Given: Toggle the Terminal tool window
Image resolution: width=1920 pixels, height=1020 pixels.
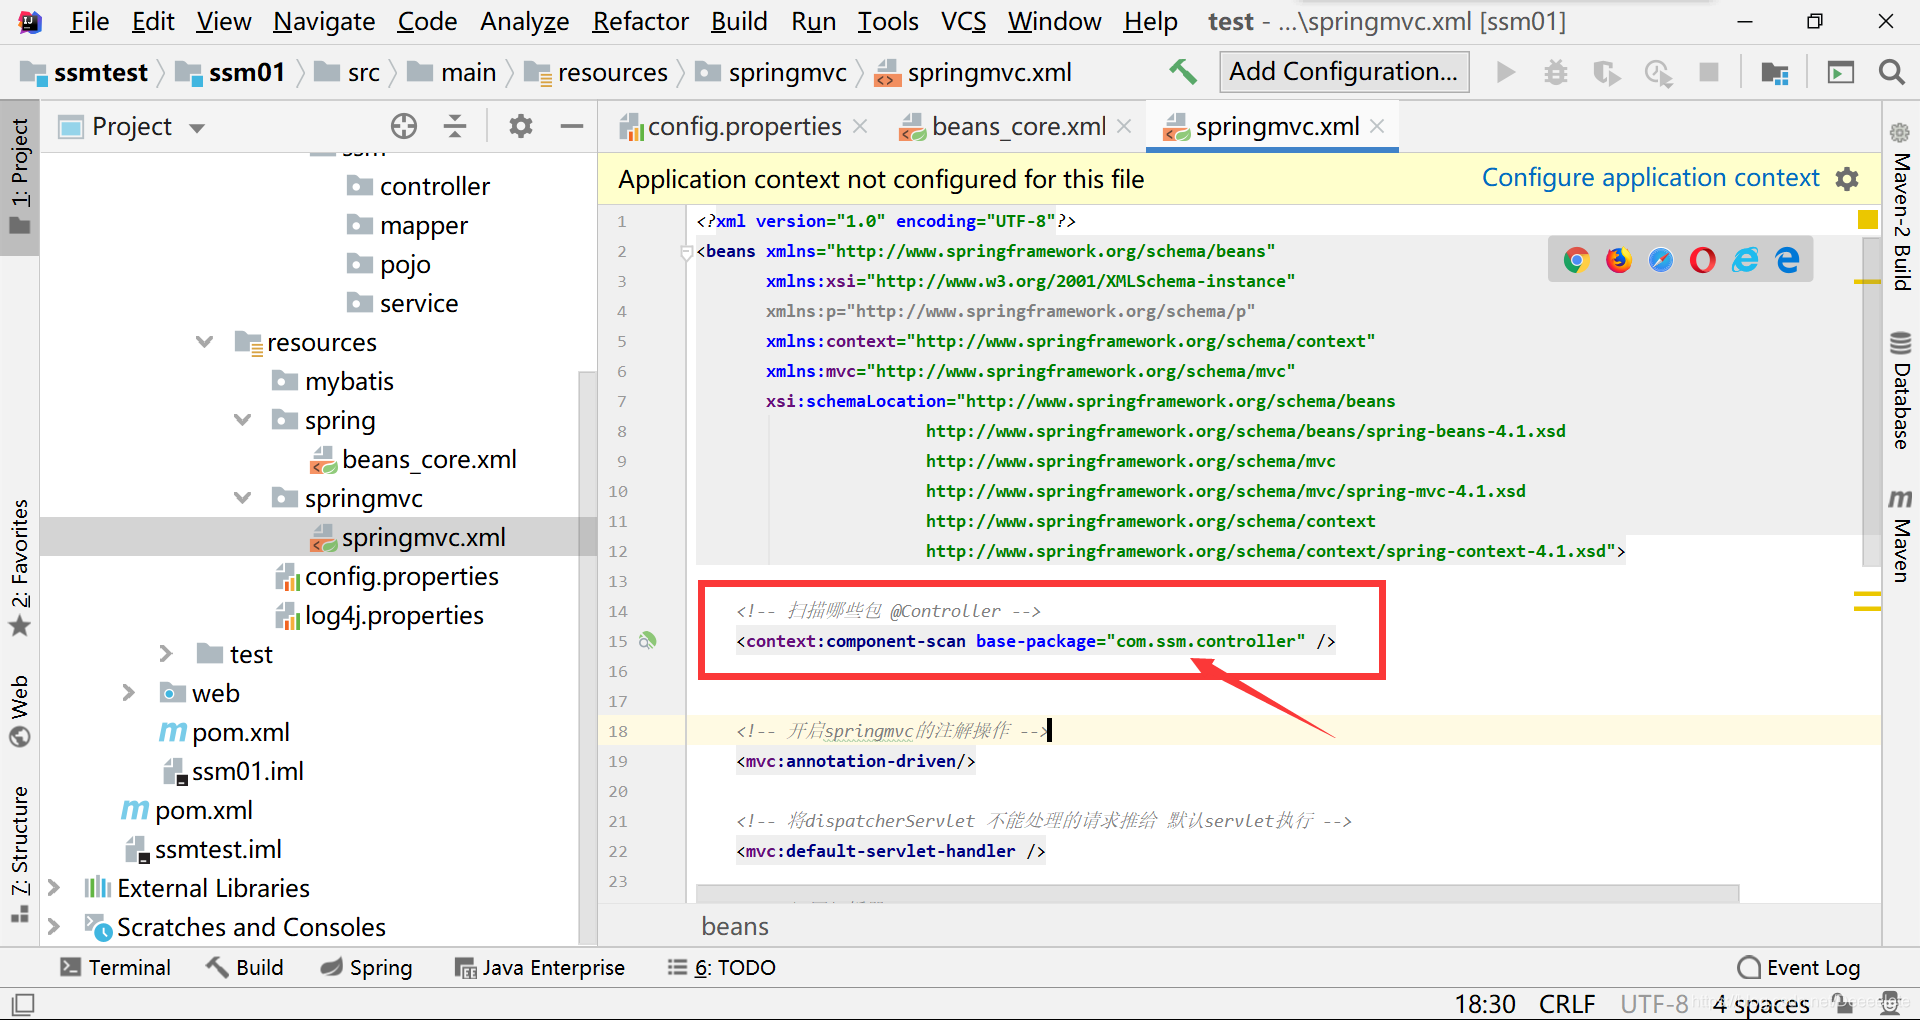Looking at the screenshot, I should [x=115, y=967].
